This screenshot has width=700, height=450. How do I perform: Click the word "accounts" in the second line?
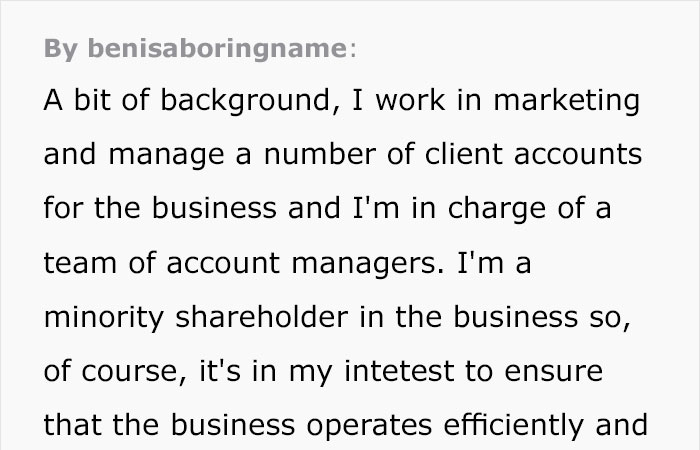click(578, 155)
